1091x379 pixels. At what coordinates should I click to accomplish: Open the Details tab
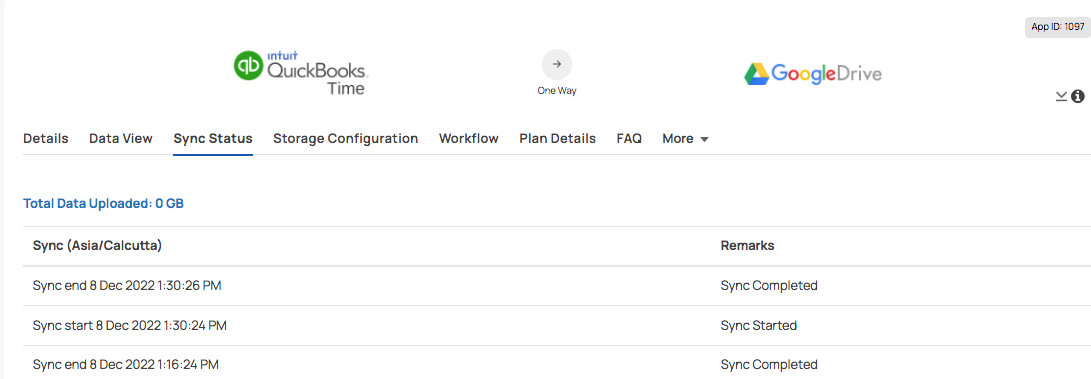point(46,138)
